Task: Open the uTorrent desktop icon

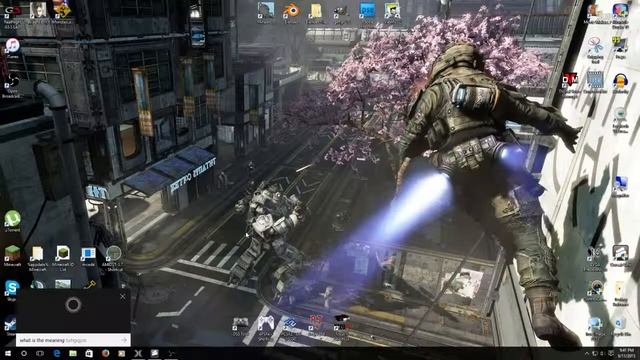Action: point(12,221)
